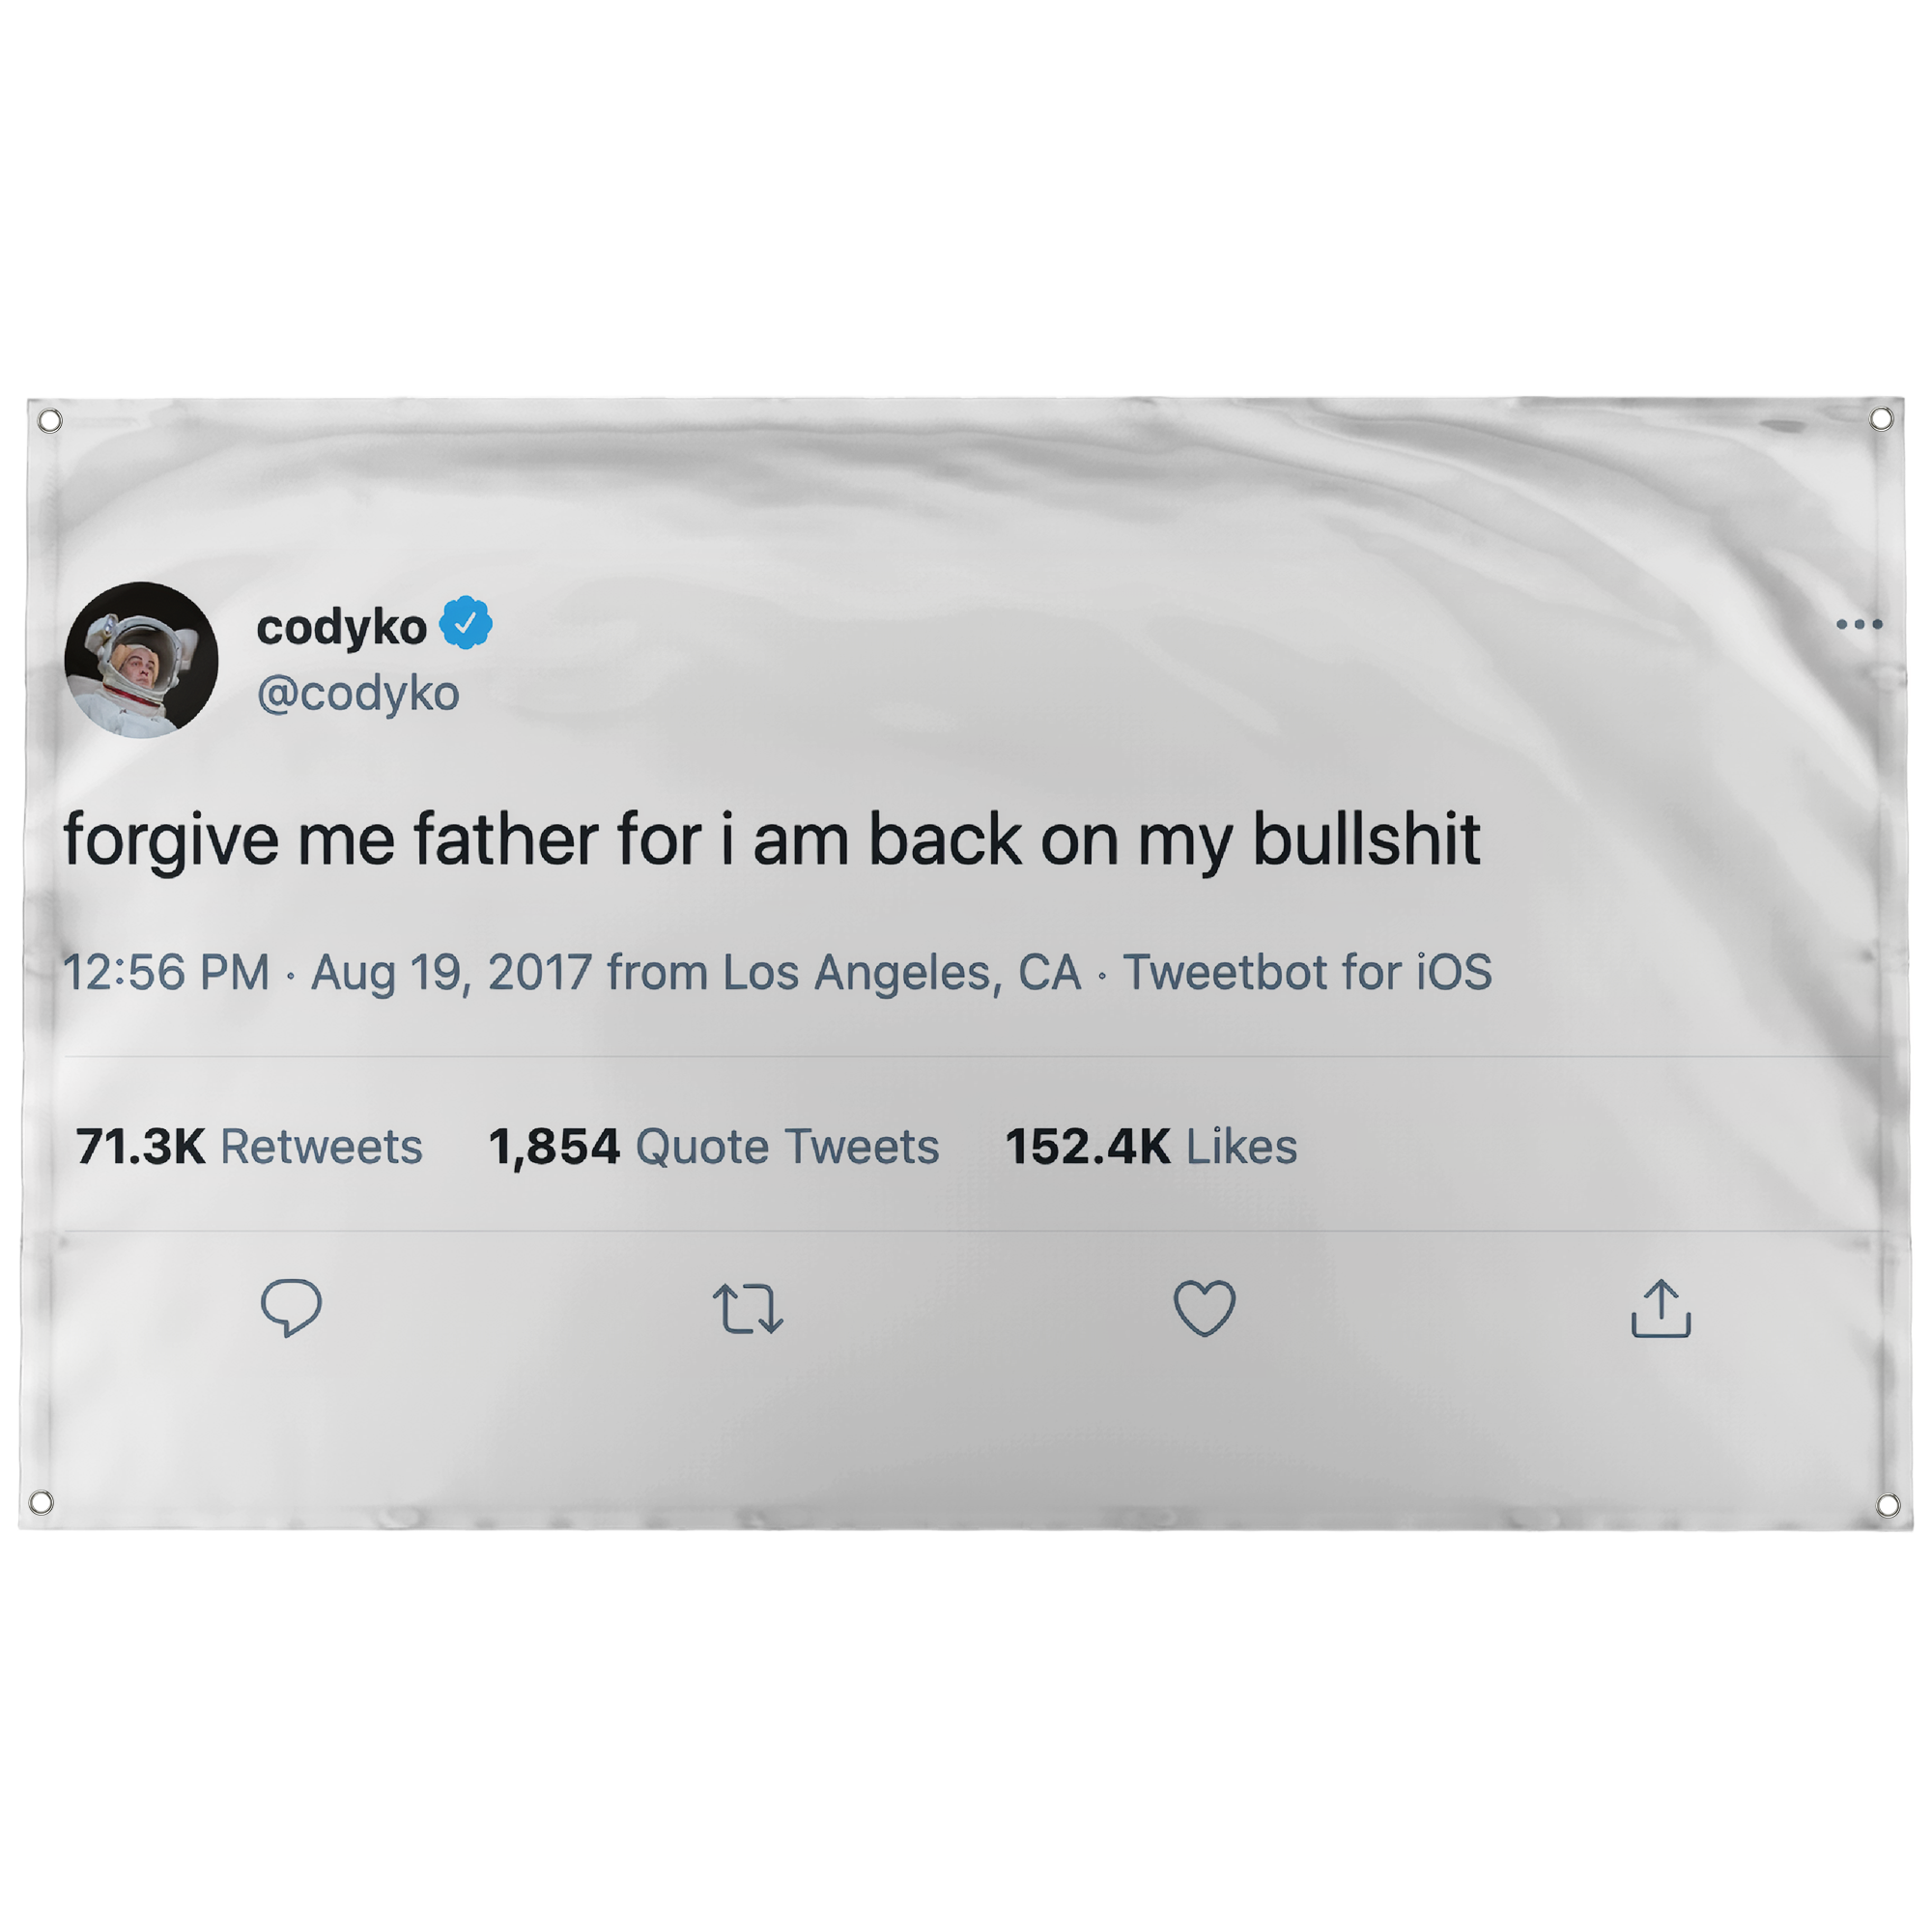Viewport: 1932px width, 1932px height.
Task: Click the codyko display name
Action: tap(342, 627)
